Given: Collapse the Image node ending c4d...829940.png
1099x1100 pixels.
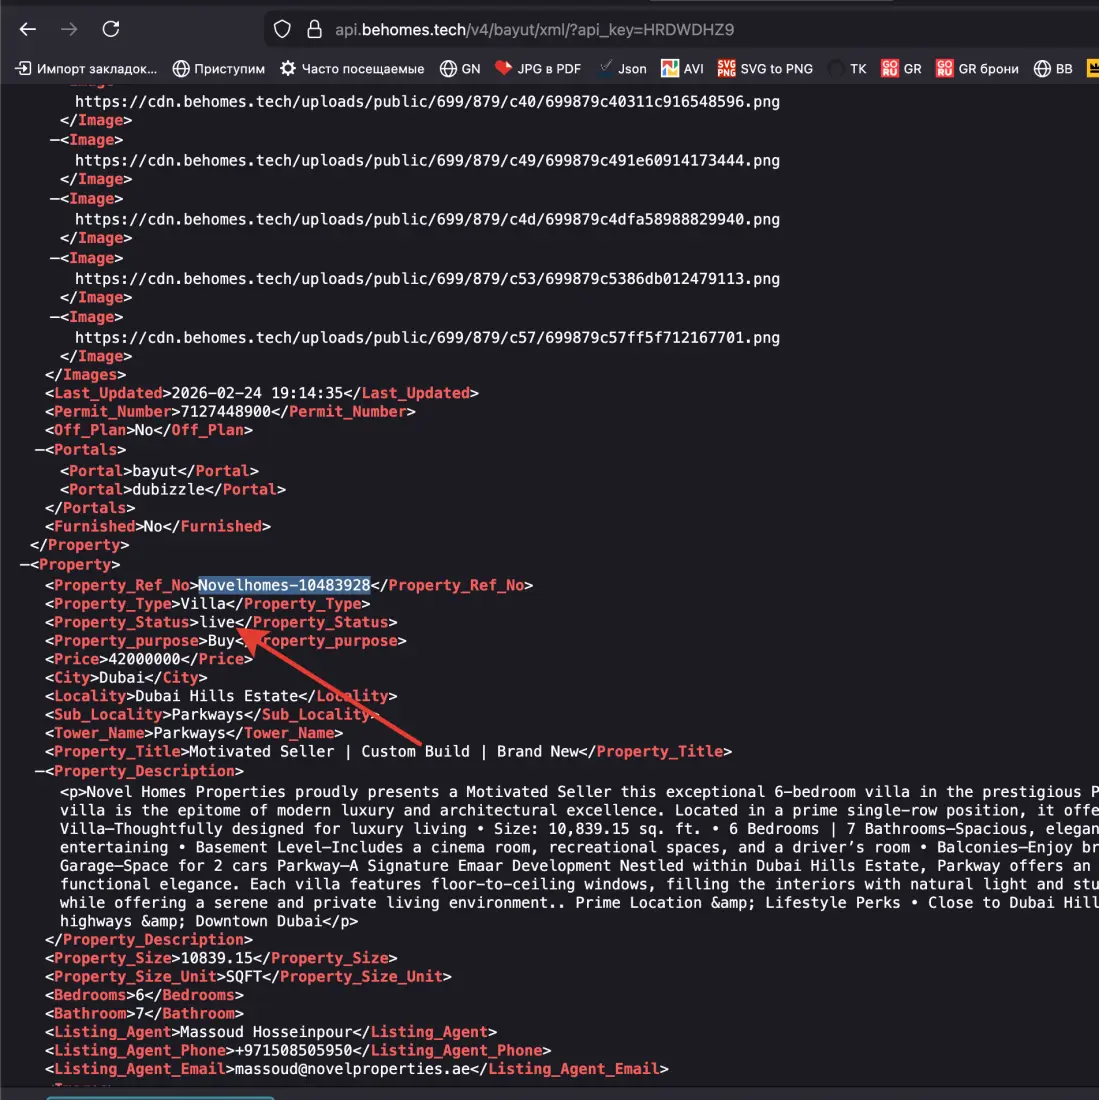Looking at the screenshot, I should (54, 199).
